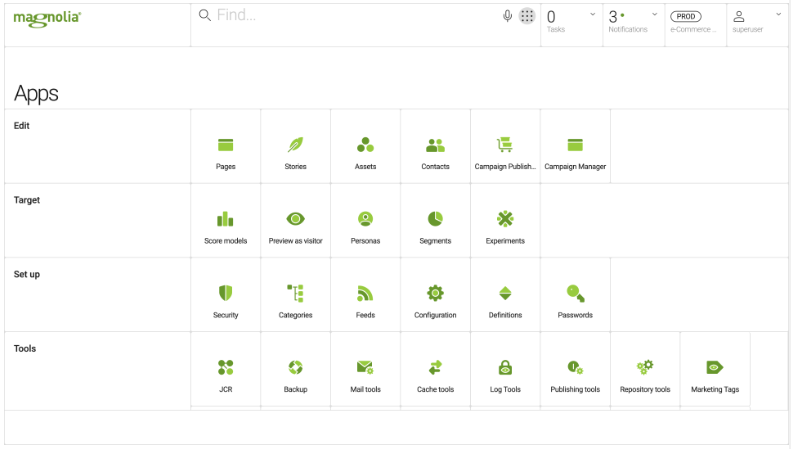Open the Configuration gear app

(x=435, y=295)
